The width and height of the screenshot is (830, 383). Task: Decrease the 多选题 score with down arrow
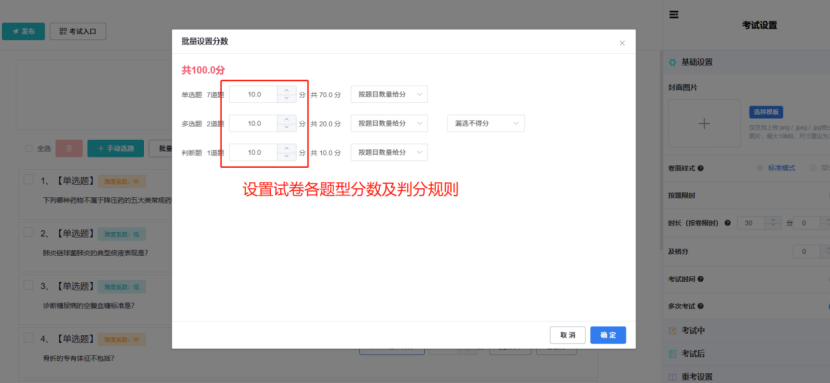[x=286, y=127]
